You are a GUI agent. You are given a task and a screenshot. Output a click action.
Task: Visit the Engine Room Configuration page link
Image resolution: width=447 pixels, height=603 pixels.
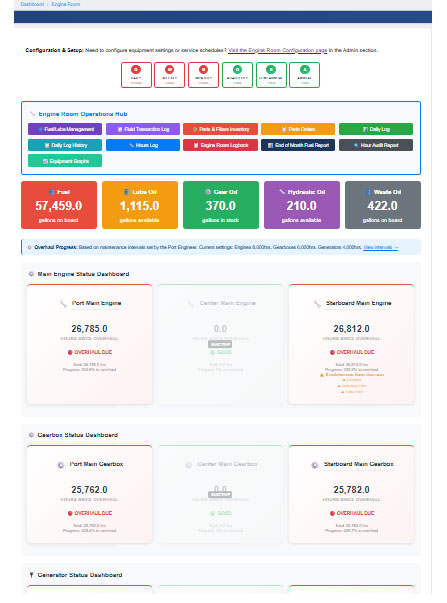(277, 50)
